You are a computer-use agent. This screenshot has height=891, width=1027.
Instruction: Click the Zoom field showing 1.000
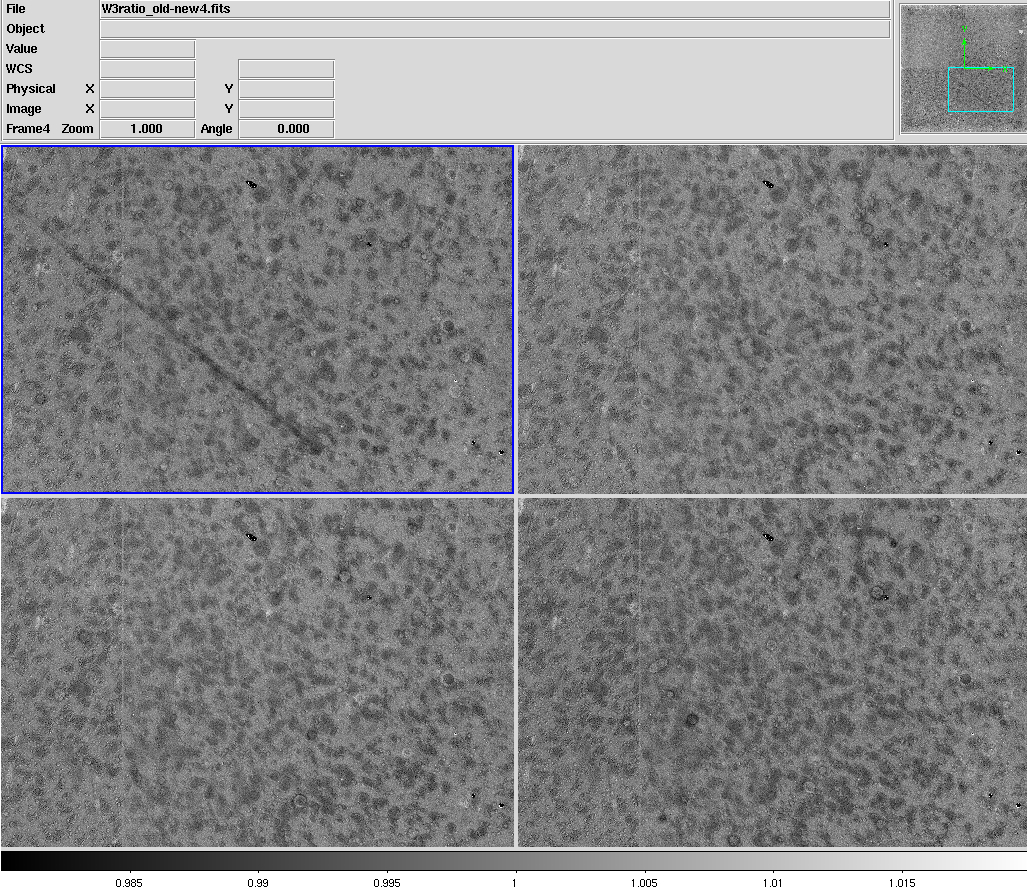147,129
